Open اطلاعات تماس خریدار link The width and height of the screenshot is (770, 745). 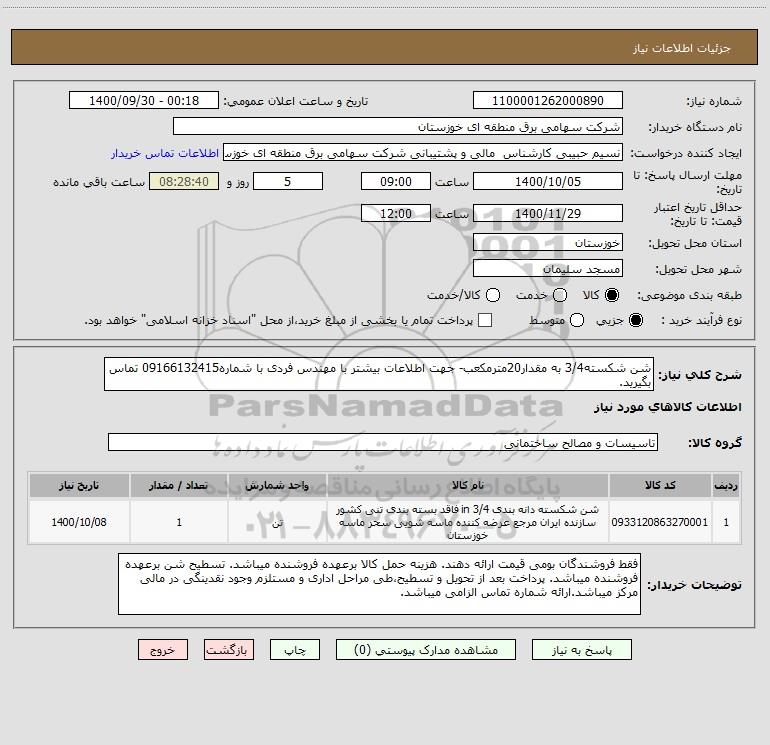pyautogui.click(x=165, y=153)
